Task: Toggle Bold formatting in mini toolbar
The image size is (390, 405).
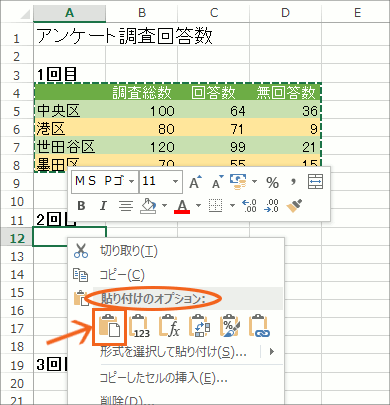Action: click(x=81, y=206)
